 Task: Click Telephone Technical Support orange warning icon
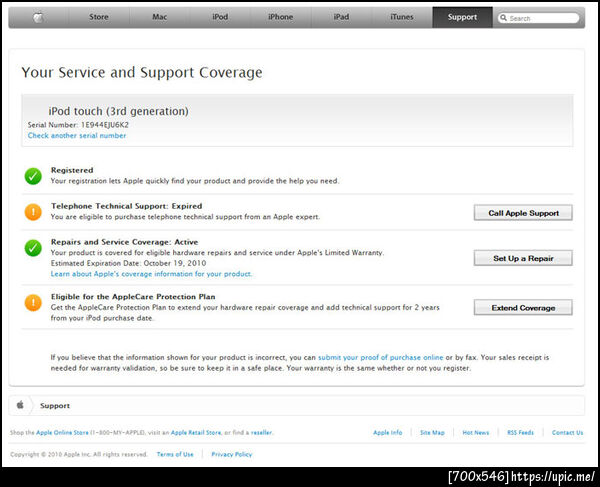tap(33, 212)
